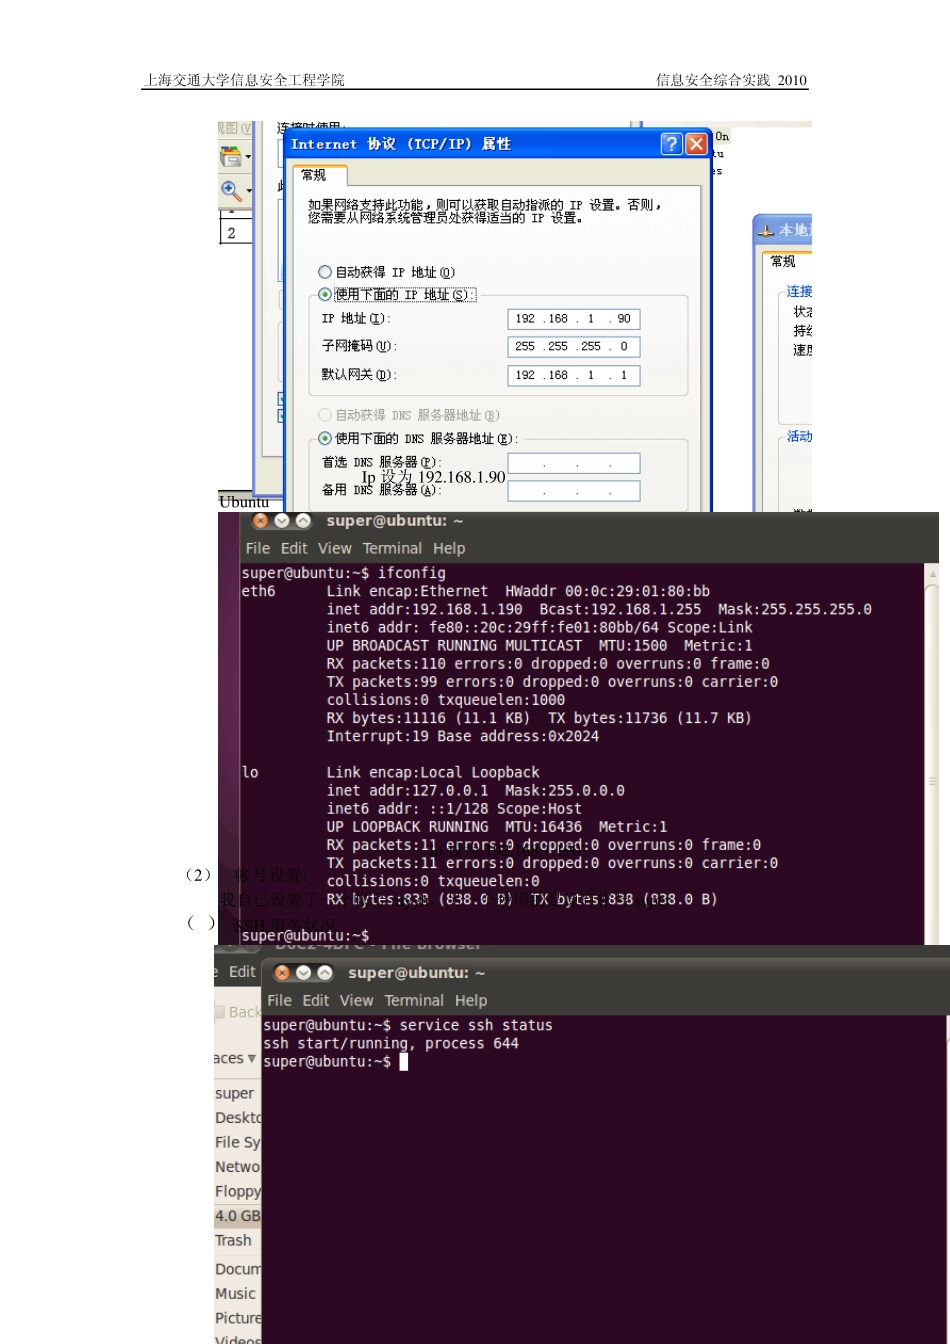Select Desktop place in File Browser sidebar

238,1118
